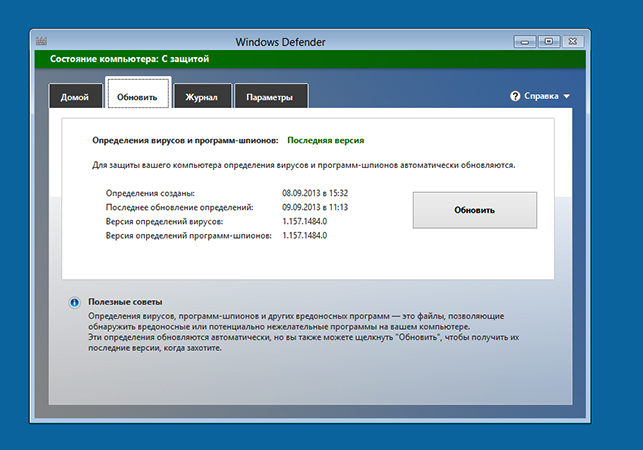Click the Определения вирусов и программ-шпионов heading
Screen dimensions: 643x450
coord(185,140)
